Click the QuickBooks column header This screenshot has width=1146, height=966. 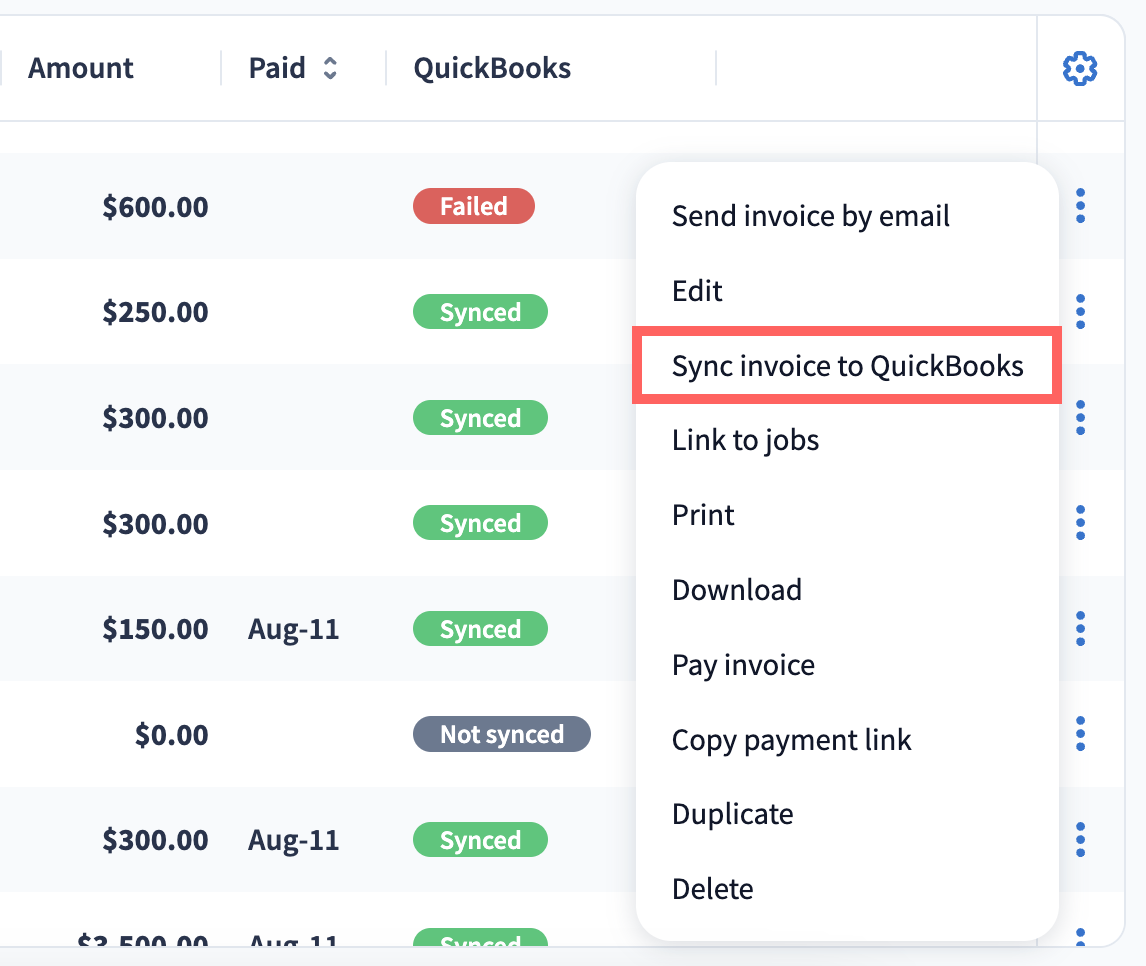pos(492,69)
